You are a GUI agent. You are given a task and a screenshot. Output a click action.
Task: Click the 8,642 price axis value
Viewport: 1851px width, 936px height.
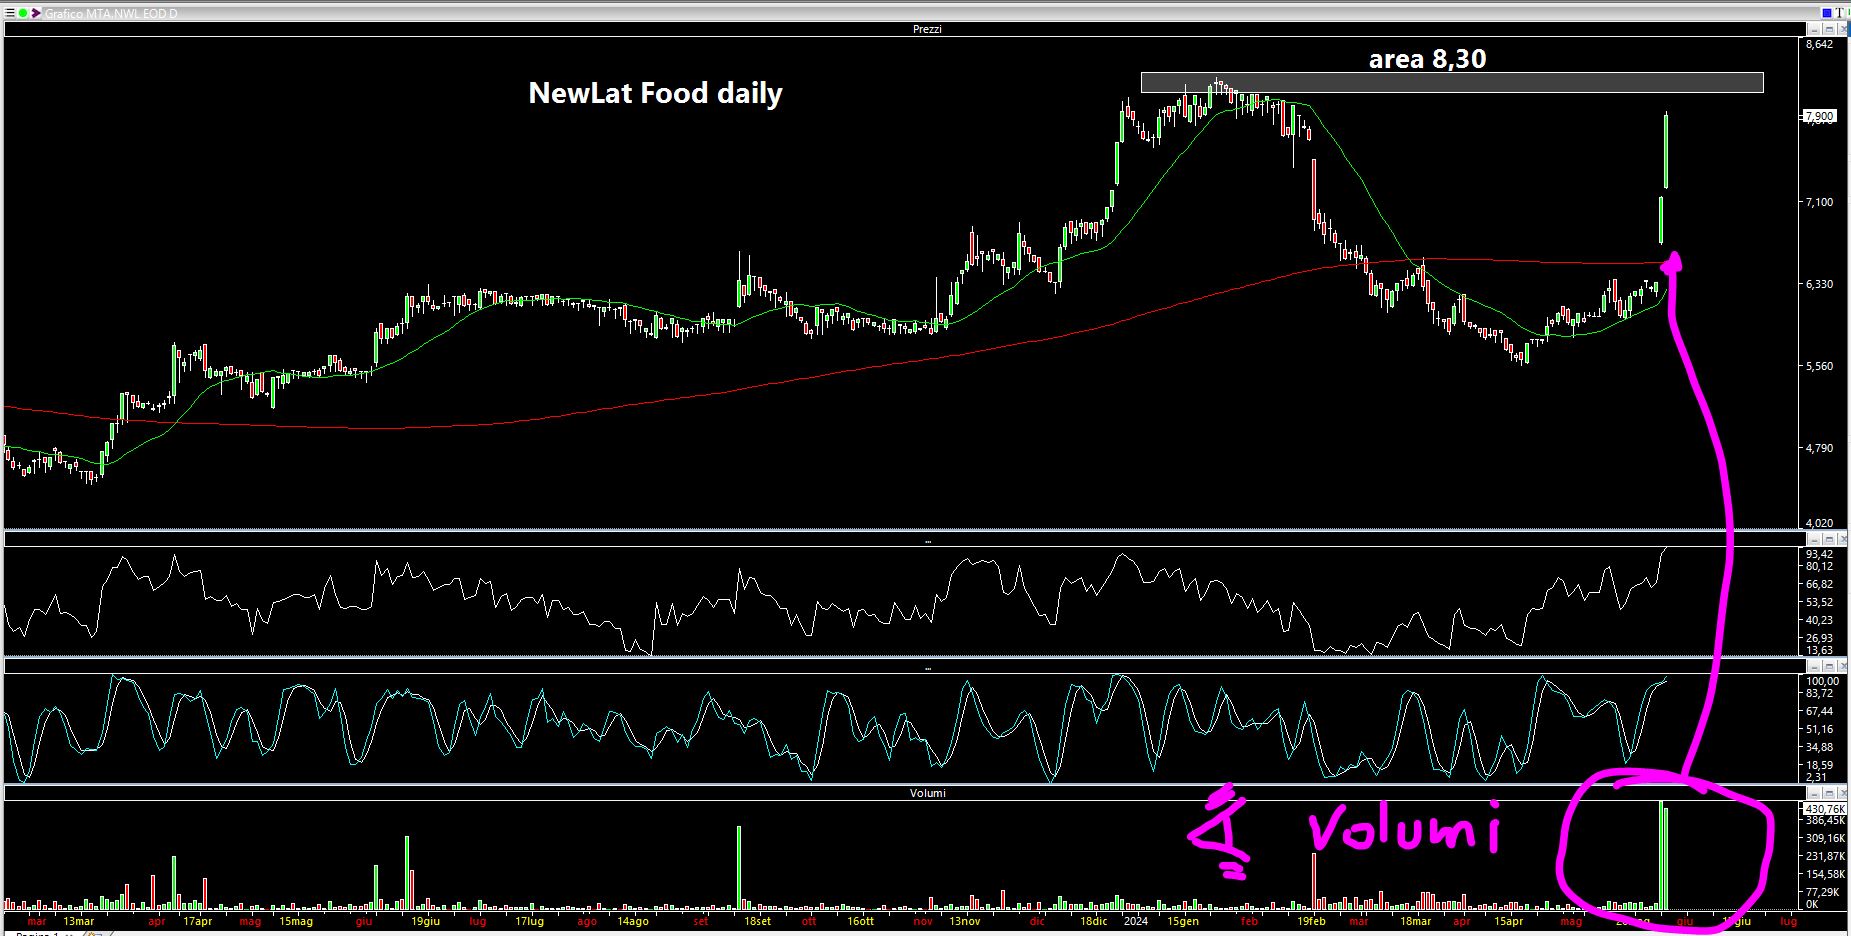point(1820,44)
